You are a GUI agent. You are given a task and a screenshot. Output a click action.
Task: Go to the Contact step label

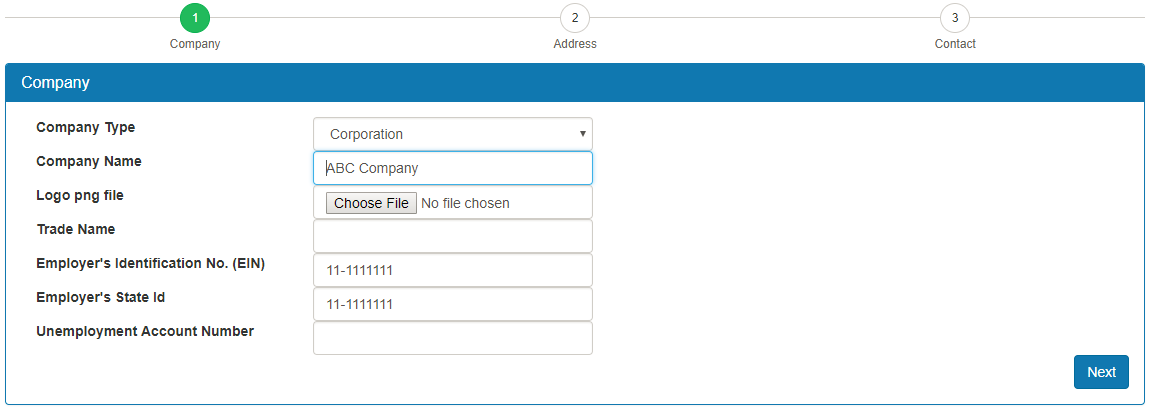[955, 44]
